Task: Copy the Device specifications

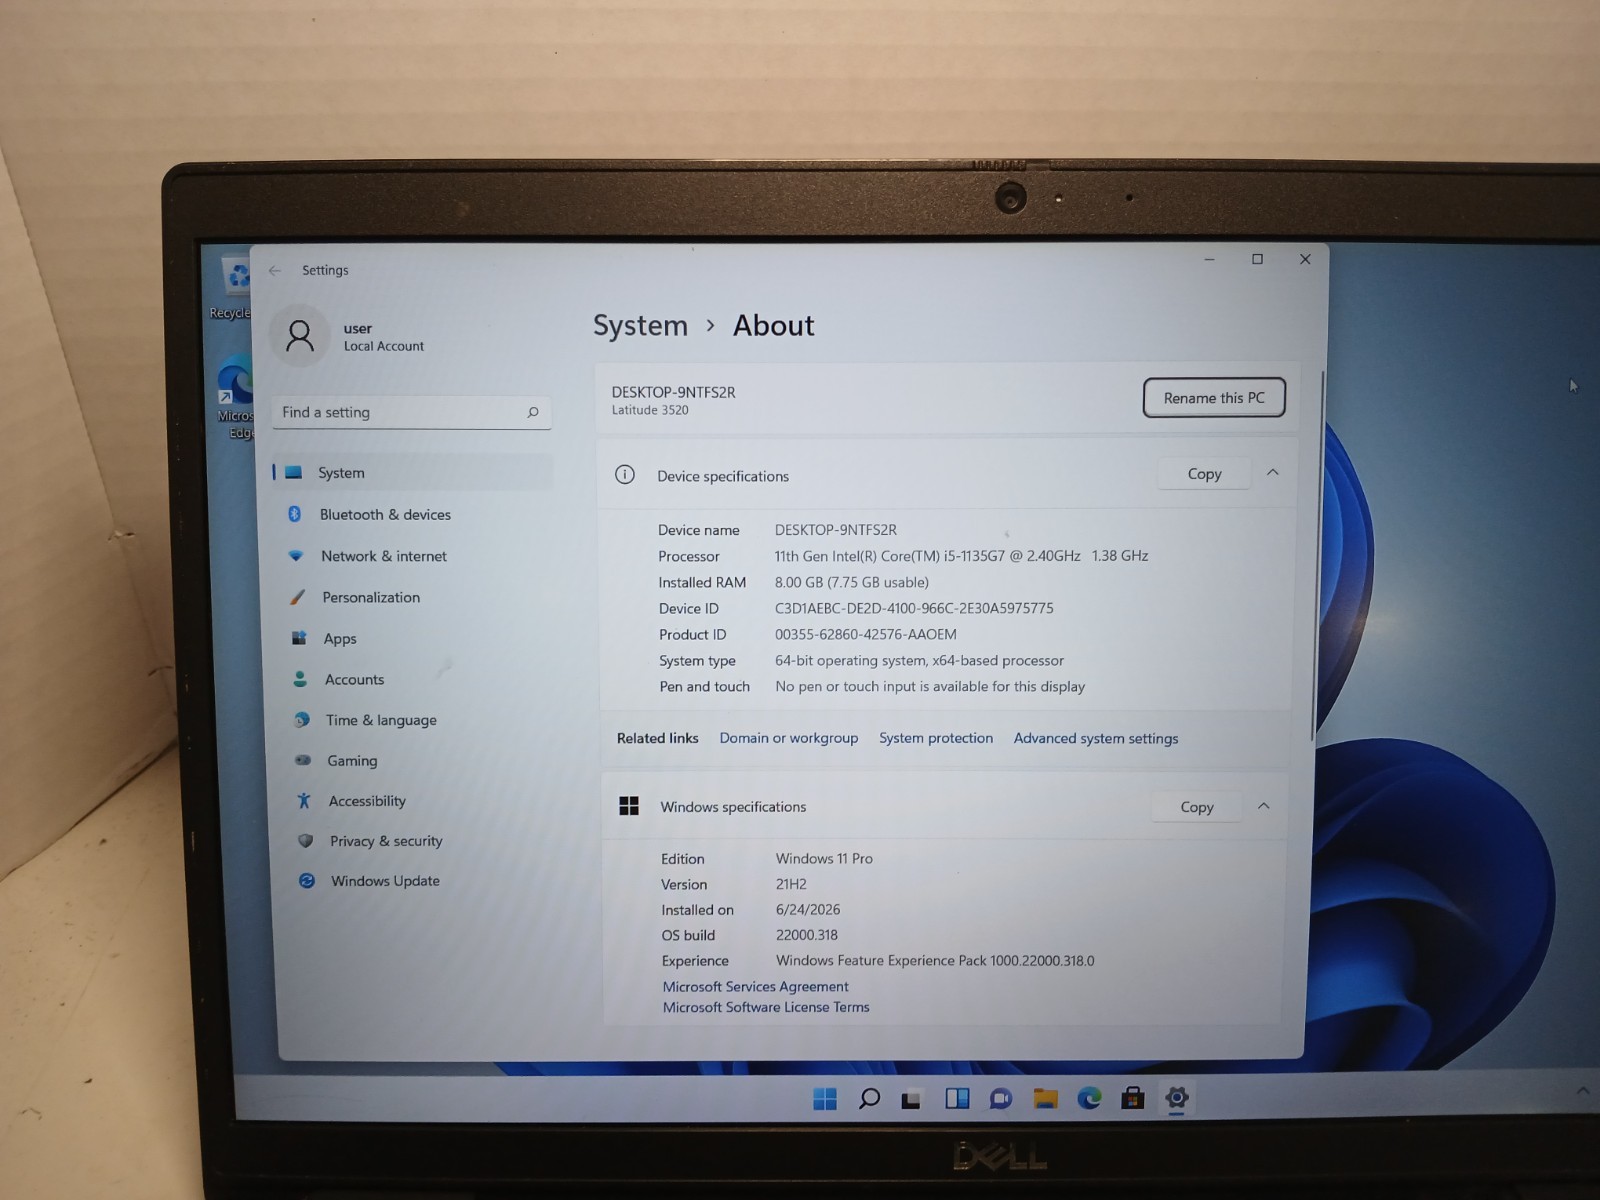Action: click(1204, 474)
